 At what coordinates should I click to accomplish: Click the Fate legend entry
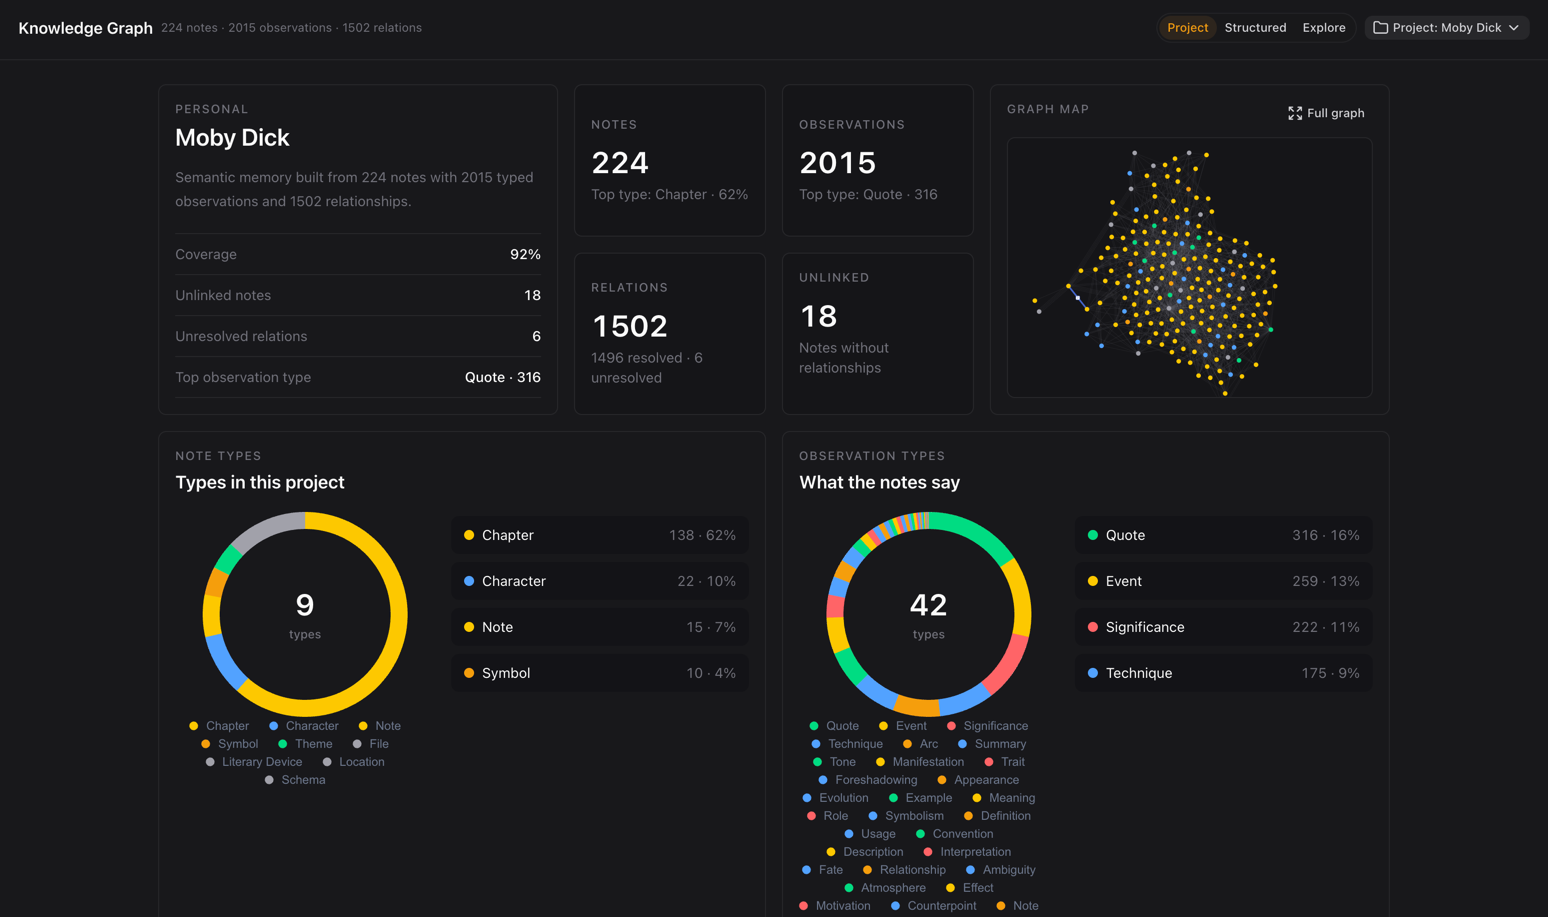tap(822, 870)
